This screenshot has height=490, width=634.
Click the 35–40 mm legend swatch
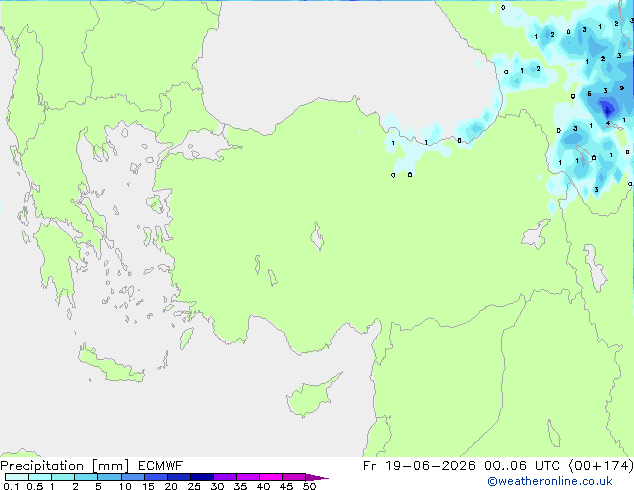coord(247,477)
